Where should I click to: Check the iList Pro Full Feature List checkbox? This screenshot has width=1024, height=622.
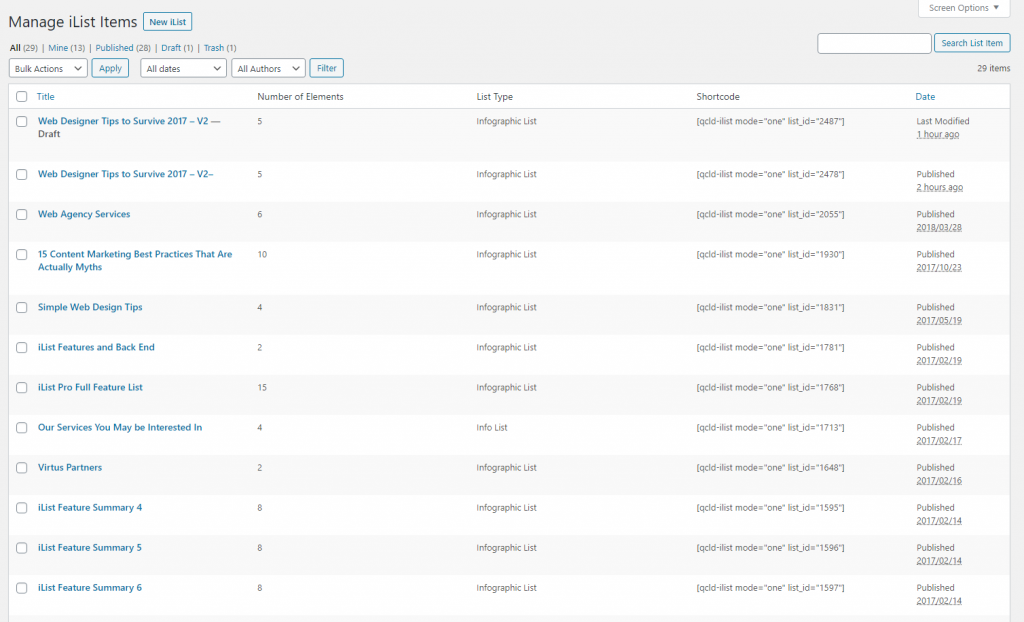click(x=21, y=387)
